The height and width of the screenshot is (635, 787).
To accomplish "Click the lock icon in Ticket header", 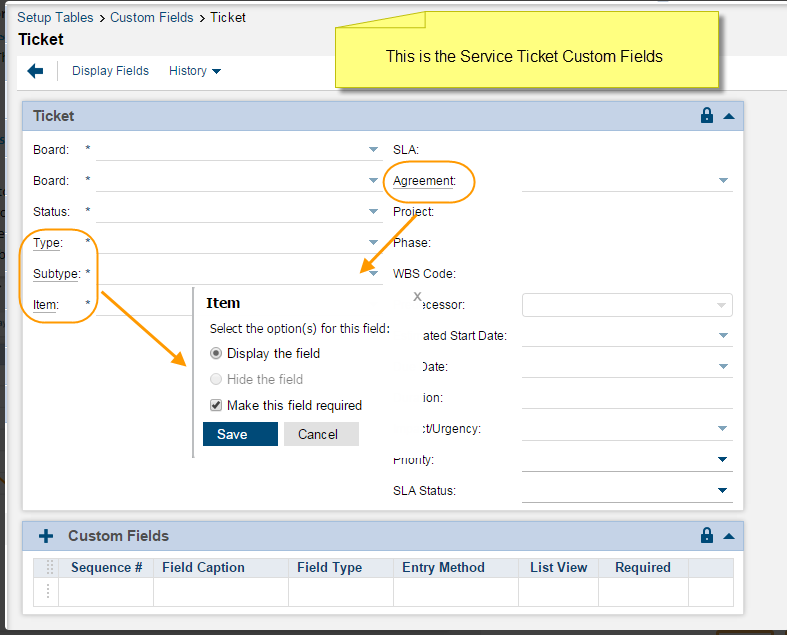I will tap(707, 116).
